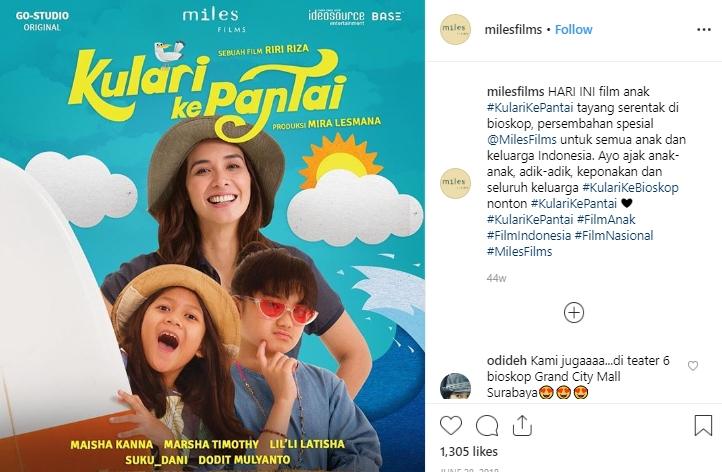Screen dimensions: 722x472
Task: Open the milesfilms profile avatar in the header
Action: click(455, 29)
